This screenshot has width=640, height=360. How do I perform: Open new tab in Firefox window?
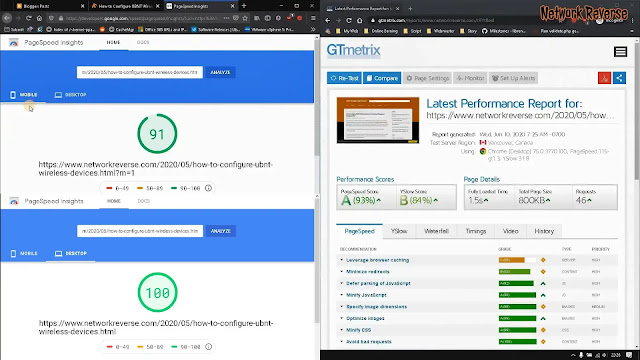click(244, 6)
